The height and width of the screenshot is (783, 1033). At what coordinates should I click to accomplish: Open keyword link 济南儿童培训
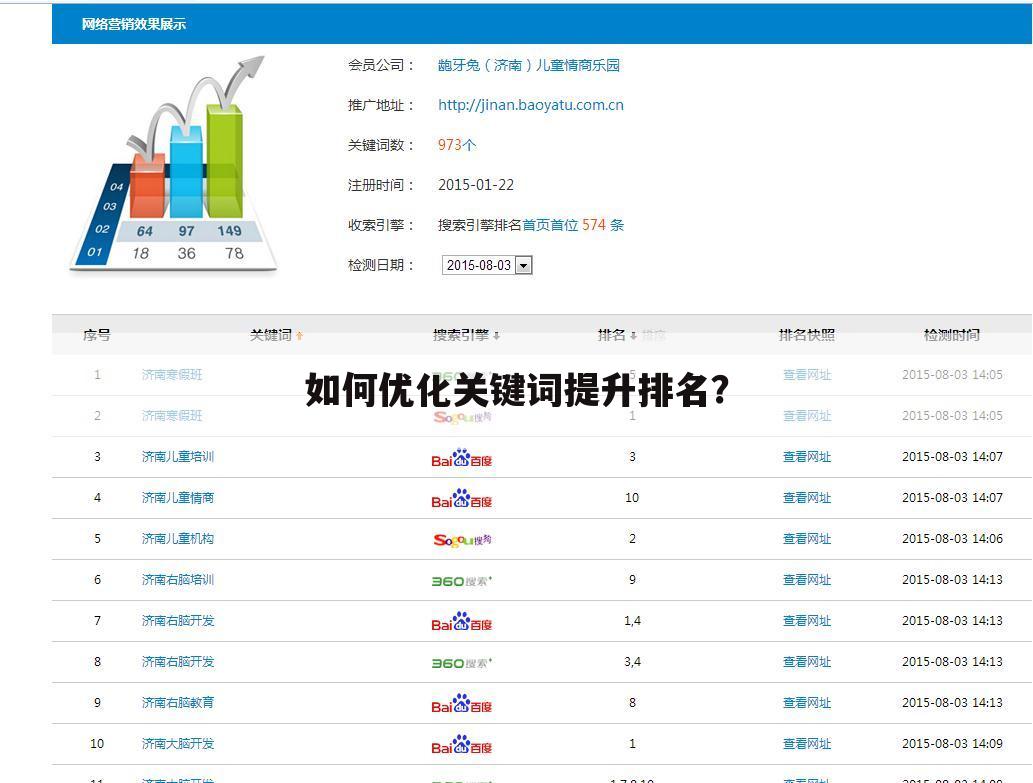pos(178,457)
